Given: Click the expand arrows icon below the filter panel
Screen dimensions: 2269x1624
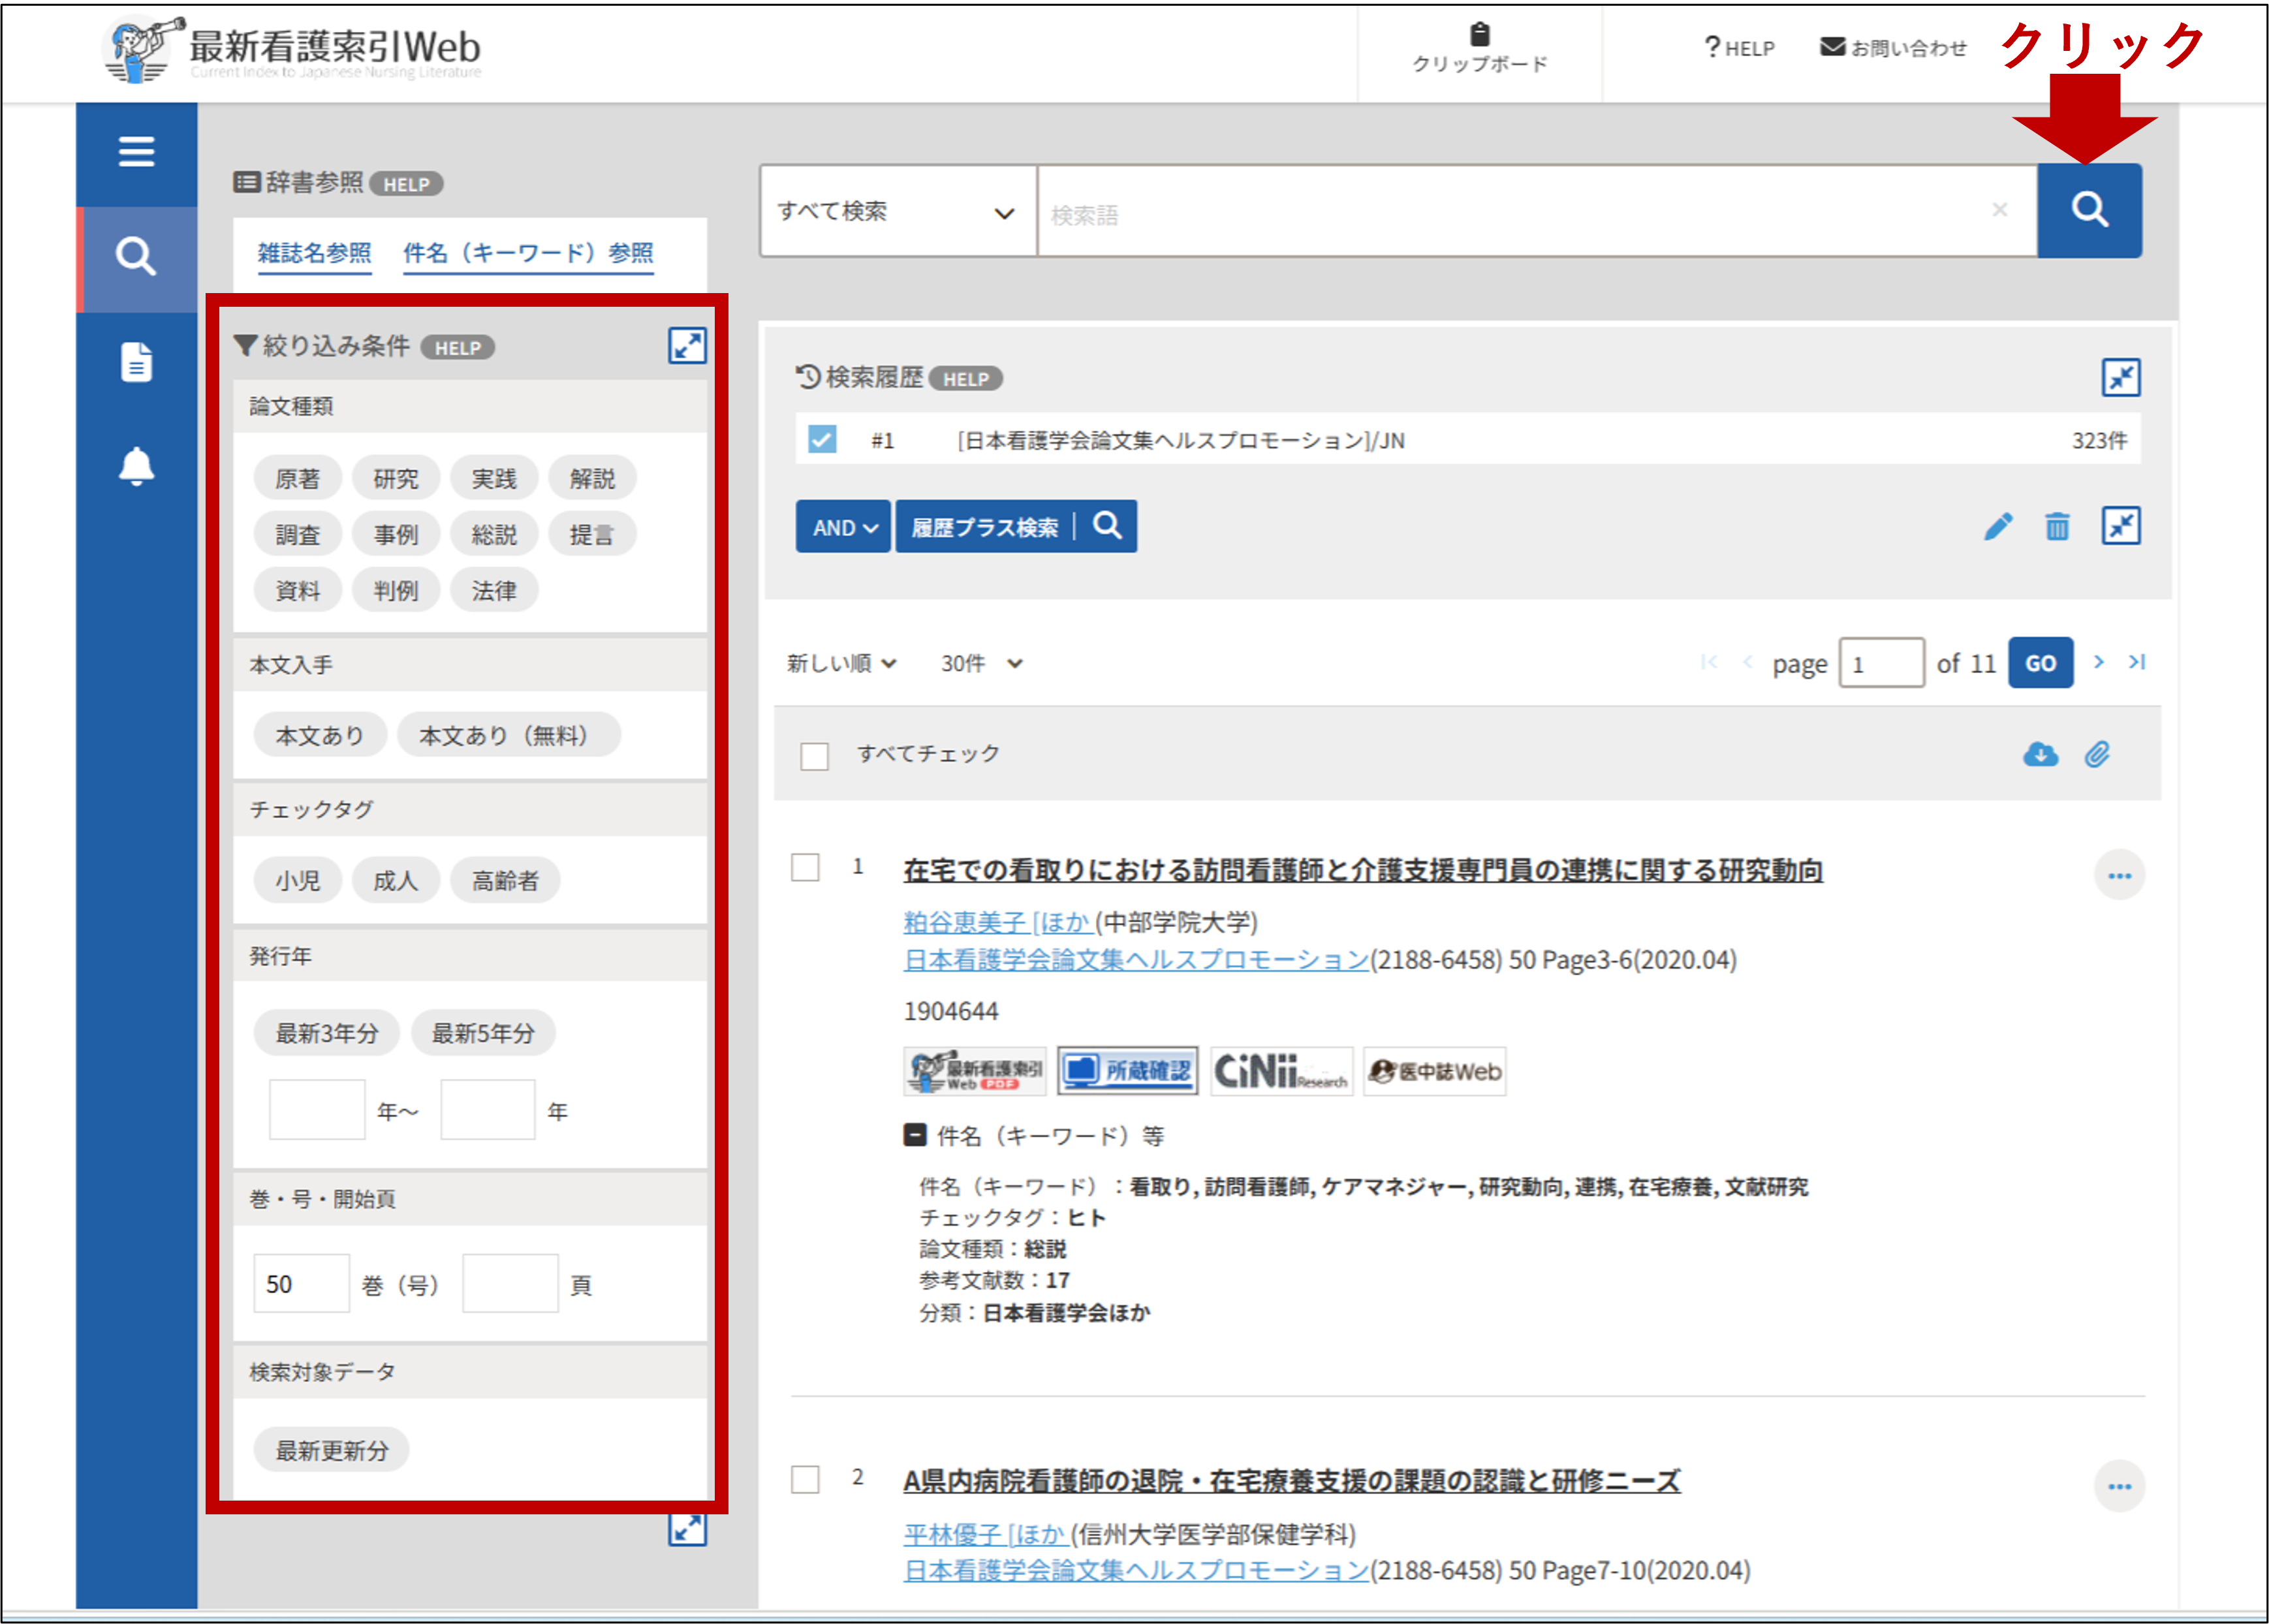Looking at the screenshot, I should (x=687, y=1528).
